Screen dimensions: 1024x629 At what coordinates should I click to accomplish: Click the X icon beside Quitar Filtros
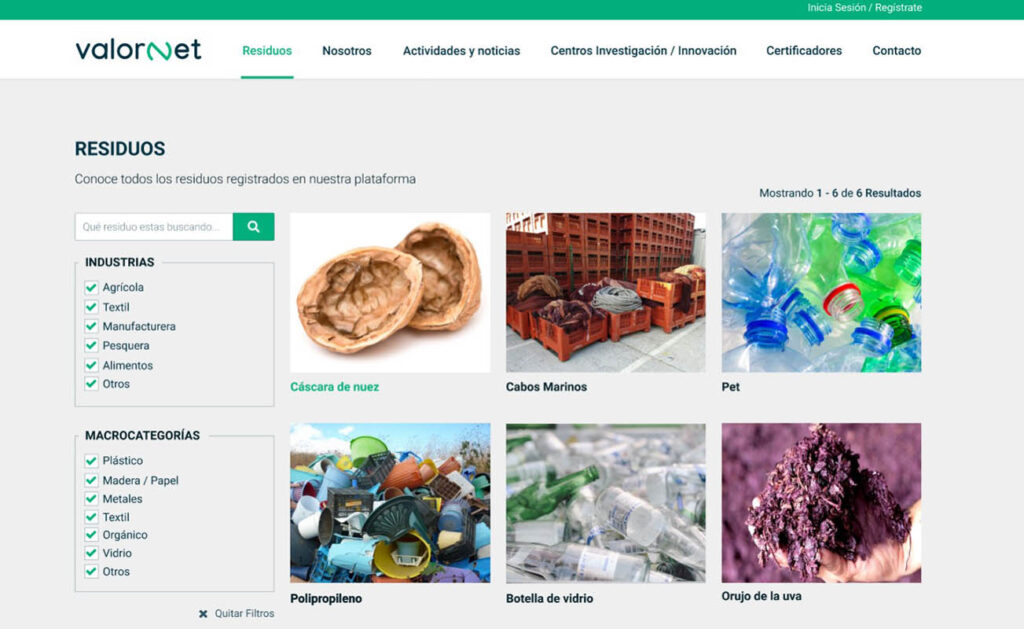(x=203, y=613)
